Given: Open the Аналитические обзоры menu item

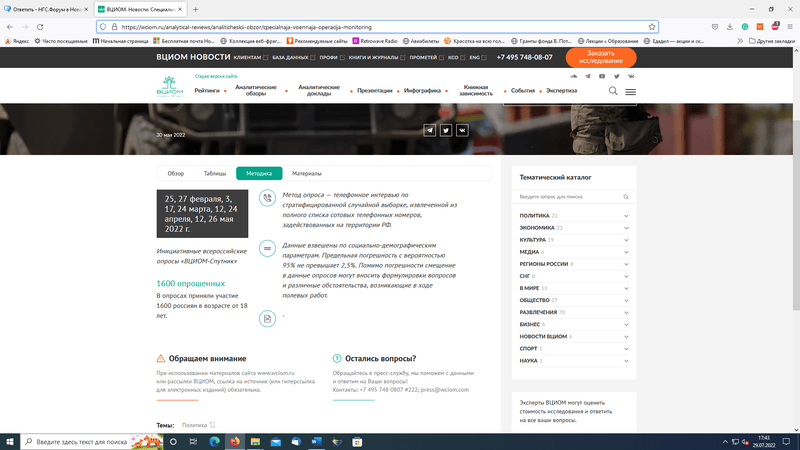Looking at the screenshot, I should 256,90.
